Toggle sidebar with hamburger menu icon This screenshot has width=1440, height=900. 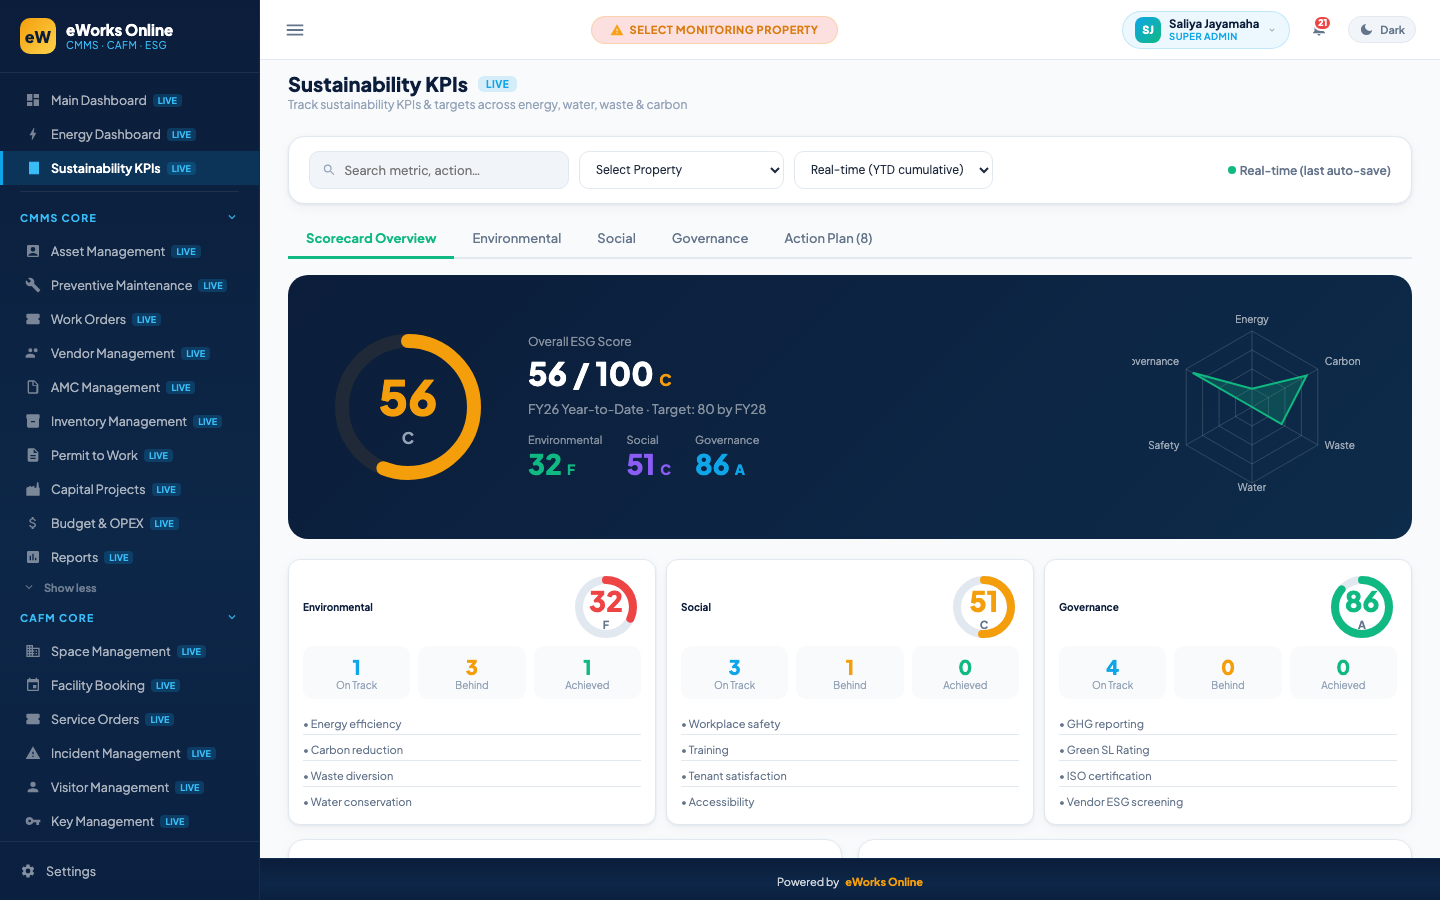295,30
